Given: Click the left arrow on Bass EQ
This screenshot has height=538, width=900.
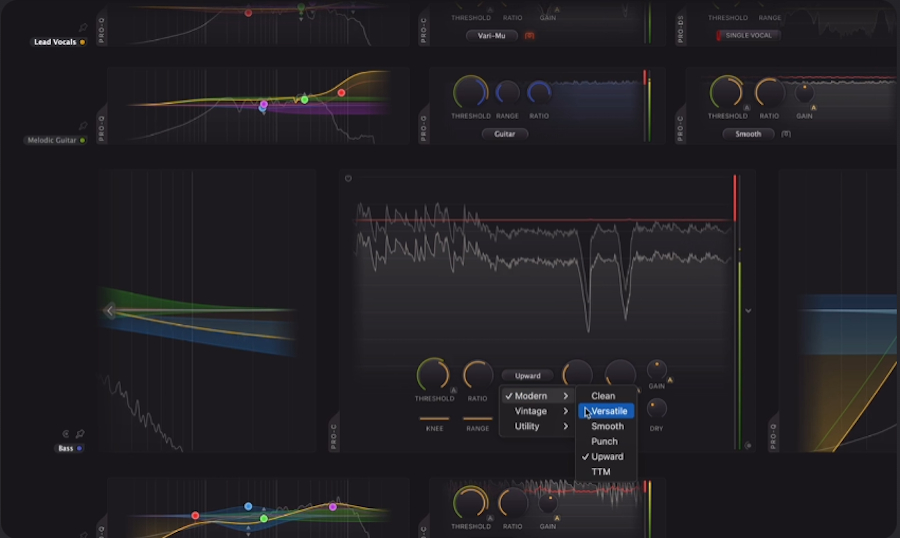Looking at the screenshot, I should (x=110, y=311).
